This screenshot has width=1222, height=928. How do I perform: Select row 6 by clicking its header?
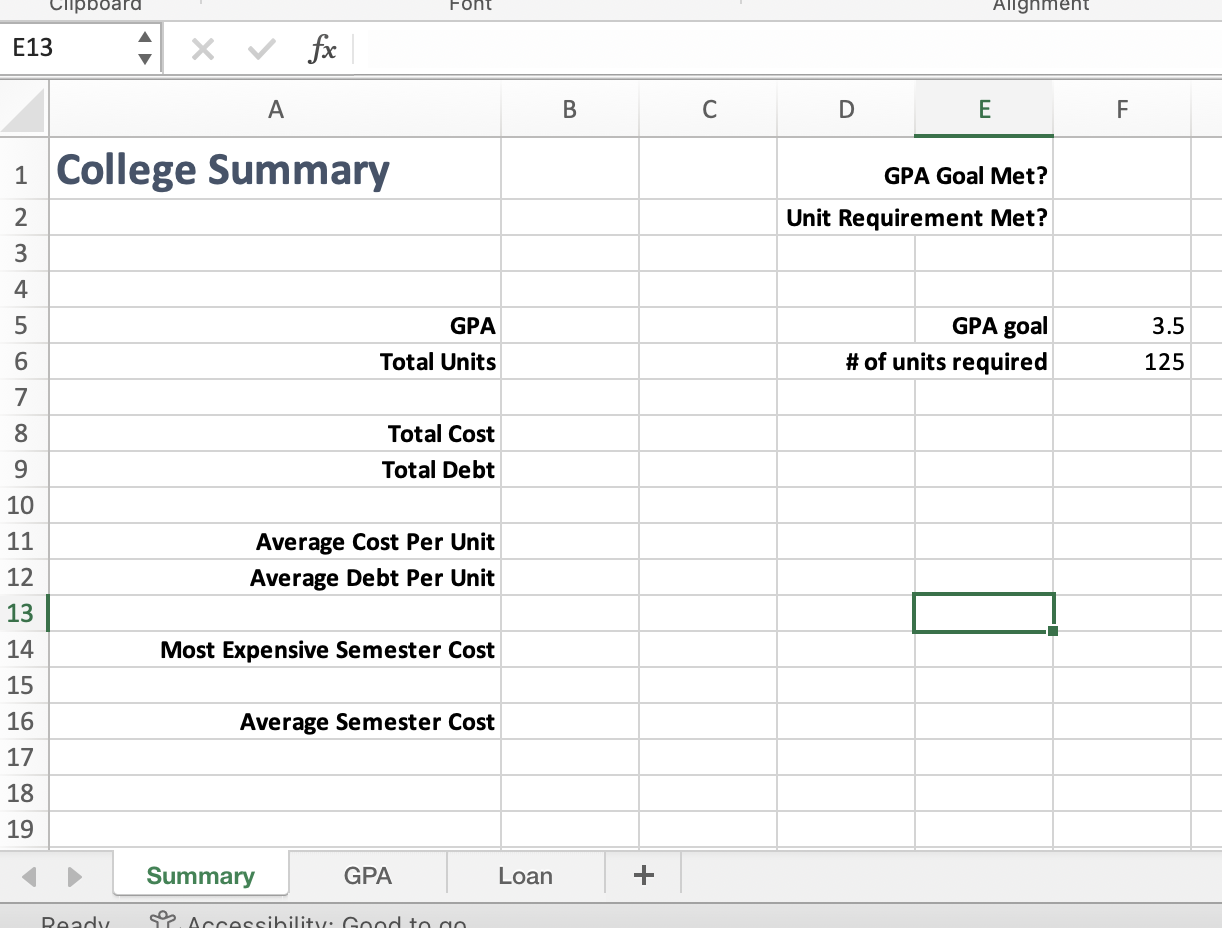click(x=22, y=361)
